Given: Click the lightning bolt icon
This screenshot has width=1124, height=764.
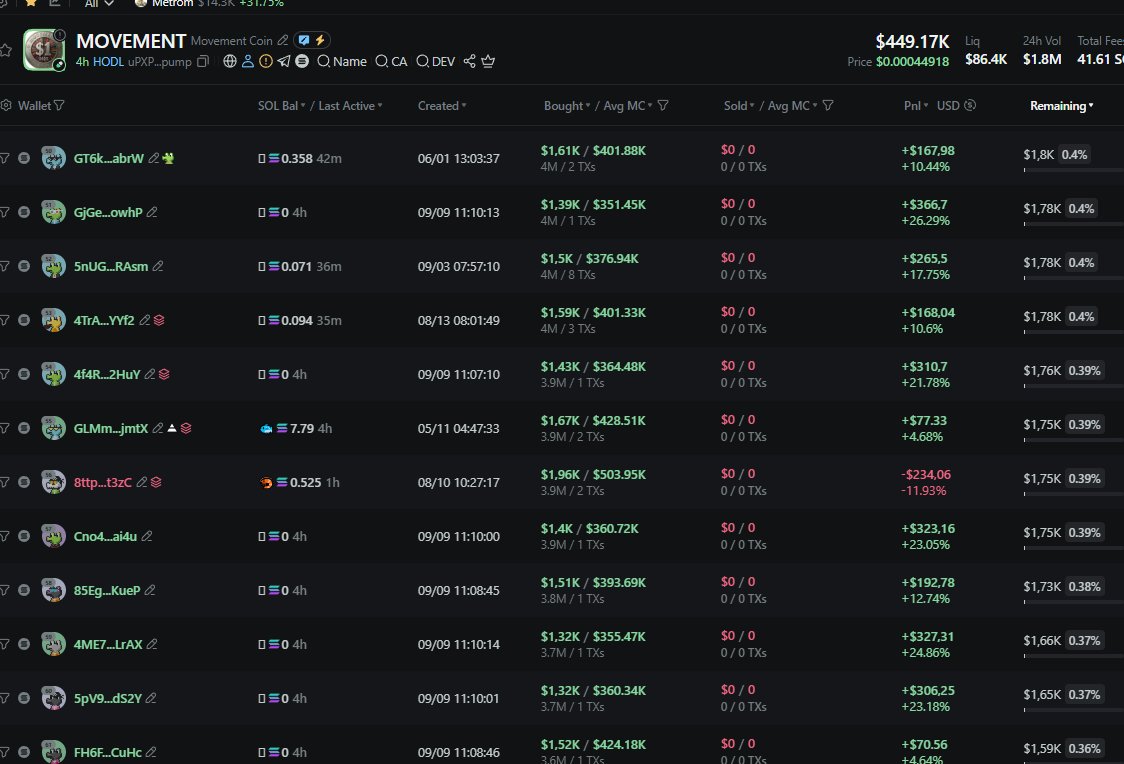Looking at the screenshot, I should [320, 40].
